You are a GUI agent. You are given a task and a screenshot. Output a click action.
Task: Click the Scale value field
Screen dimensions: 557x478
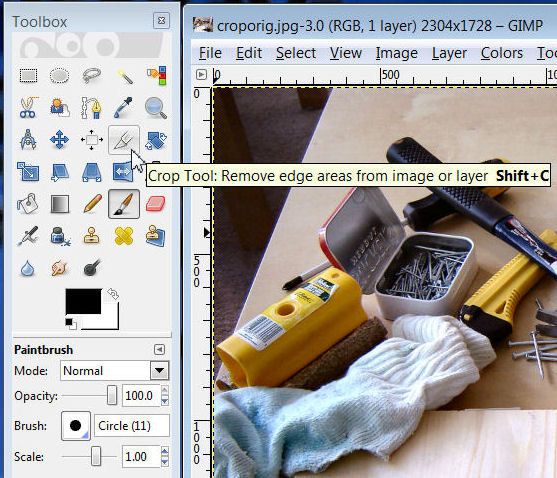tap(141, 456)
